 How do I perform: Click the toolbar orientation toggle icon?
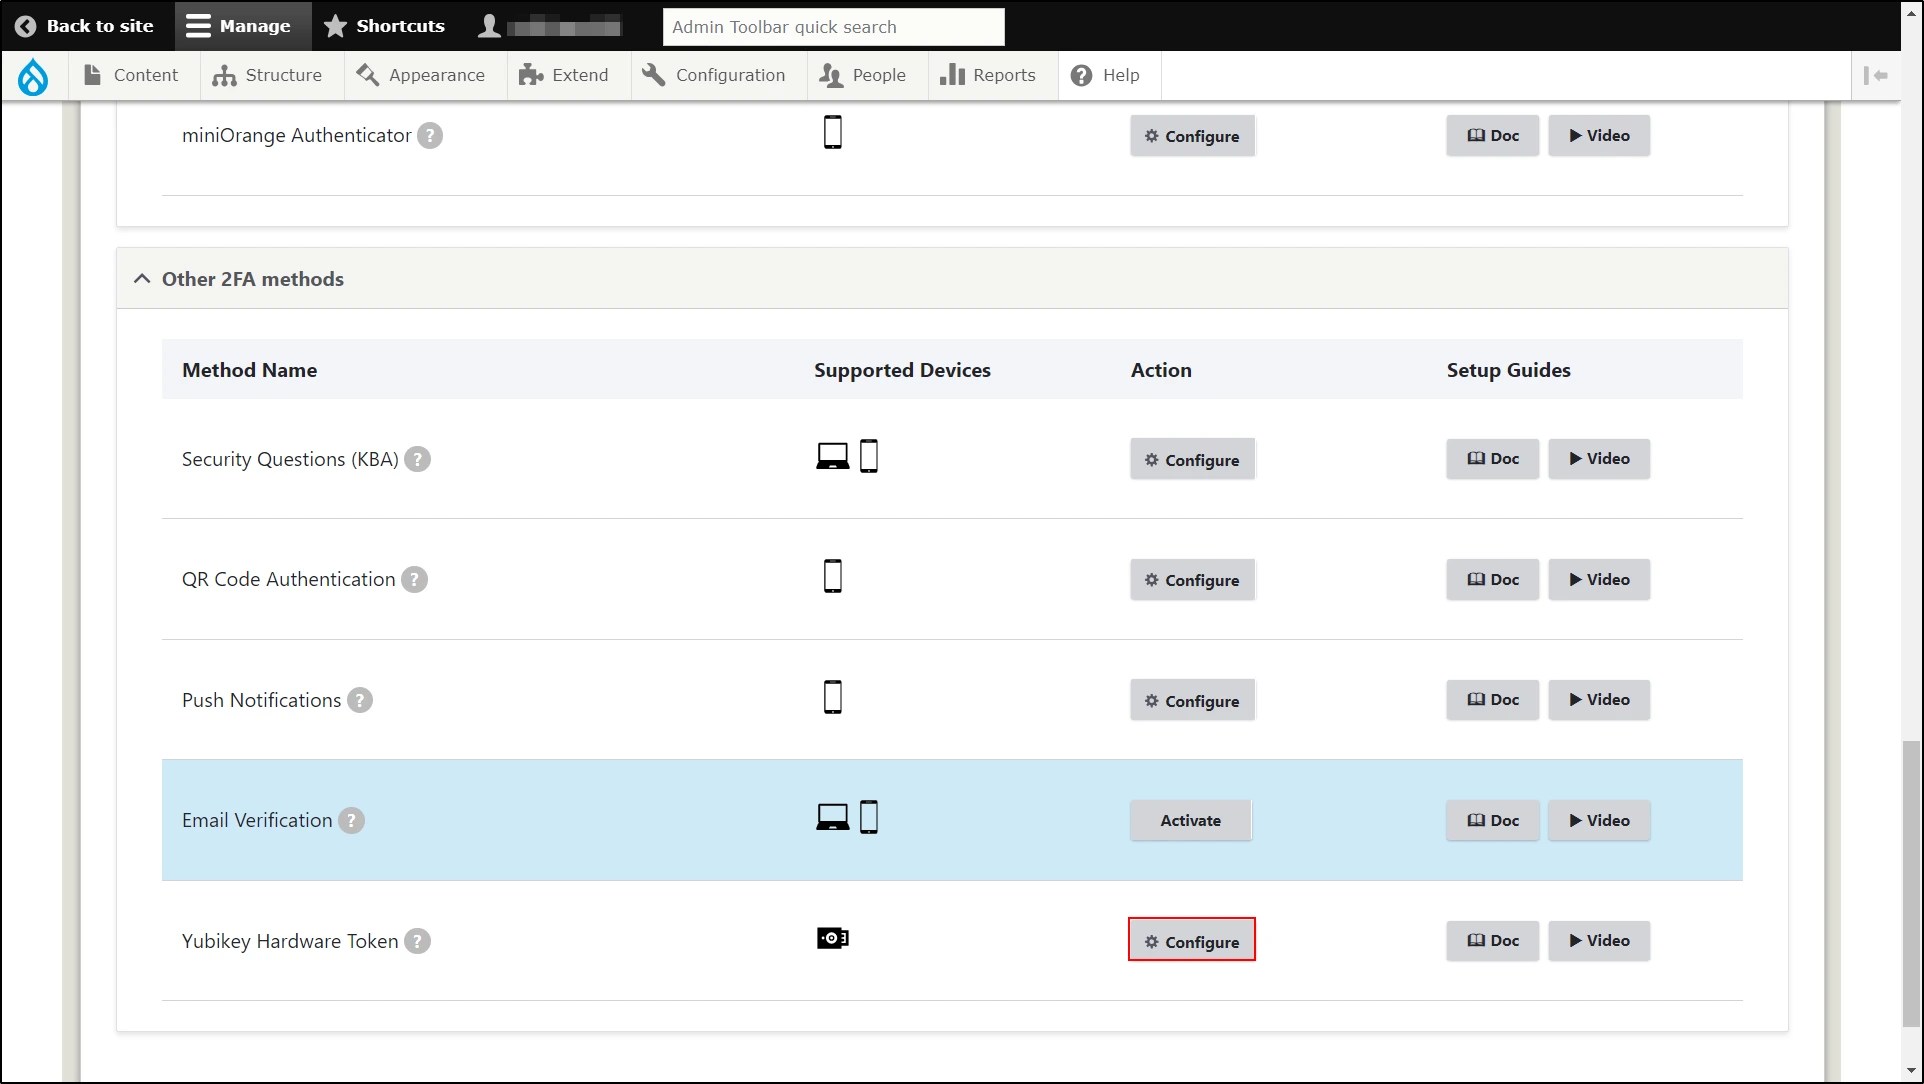point(1876,76)
